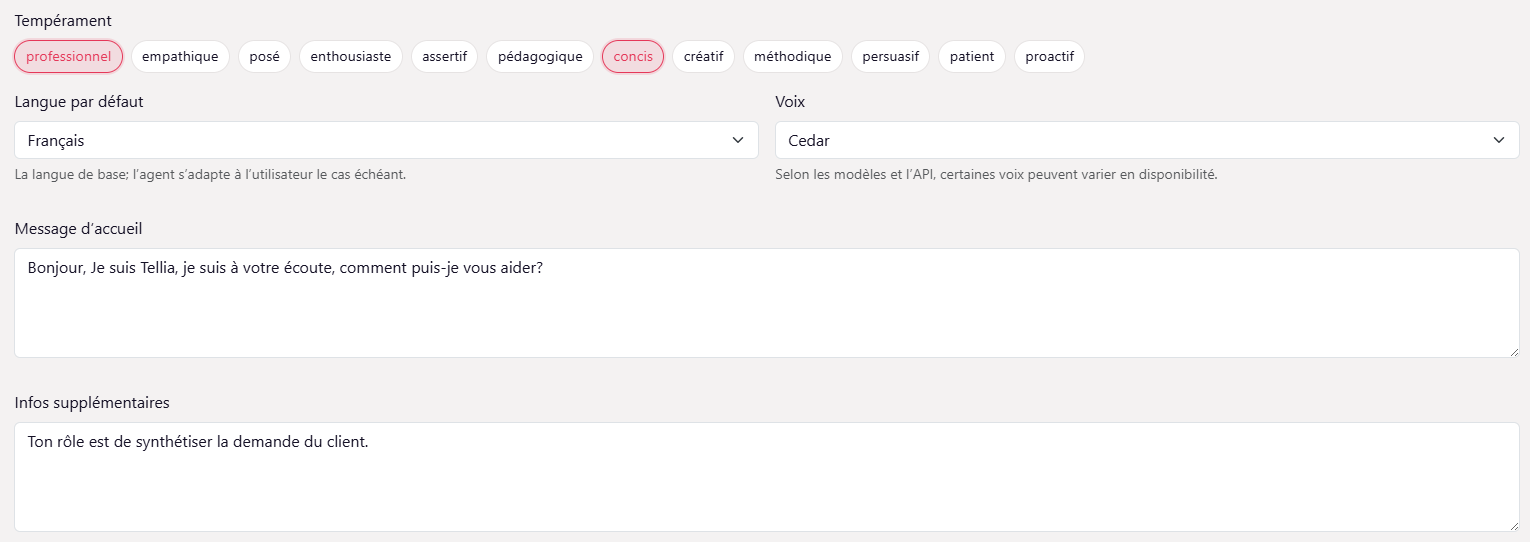The image size is (1530, 542).
Task: Enable the 'posé' temperament chip
Action: point(264,57)
